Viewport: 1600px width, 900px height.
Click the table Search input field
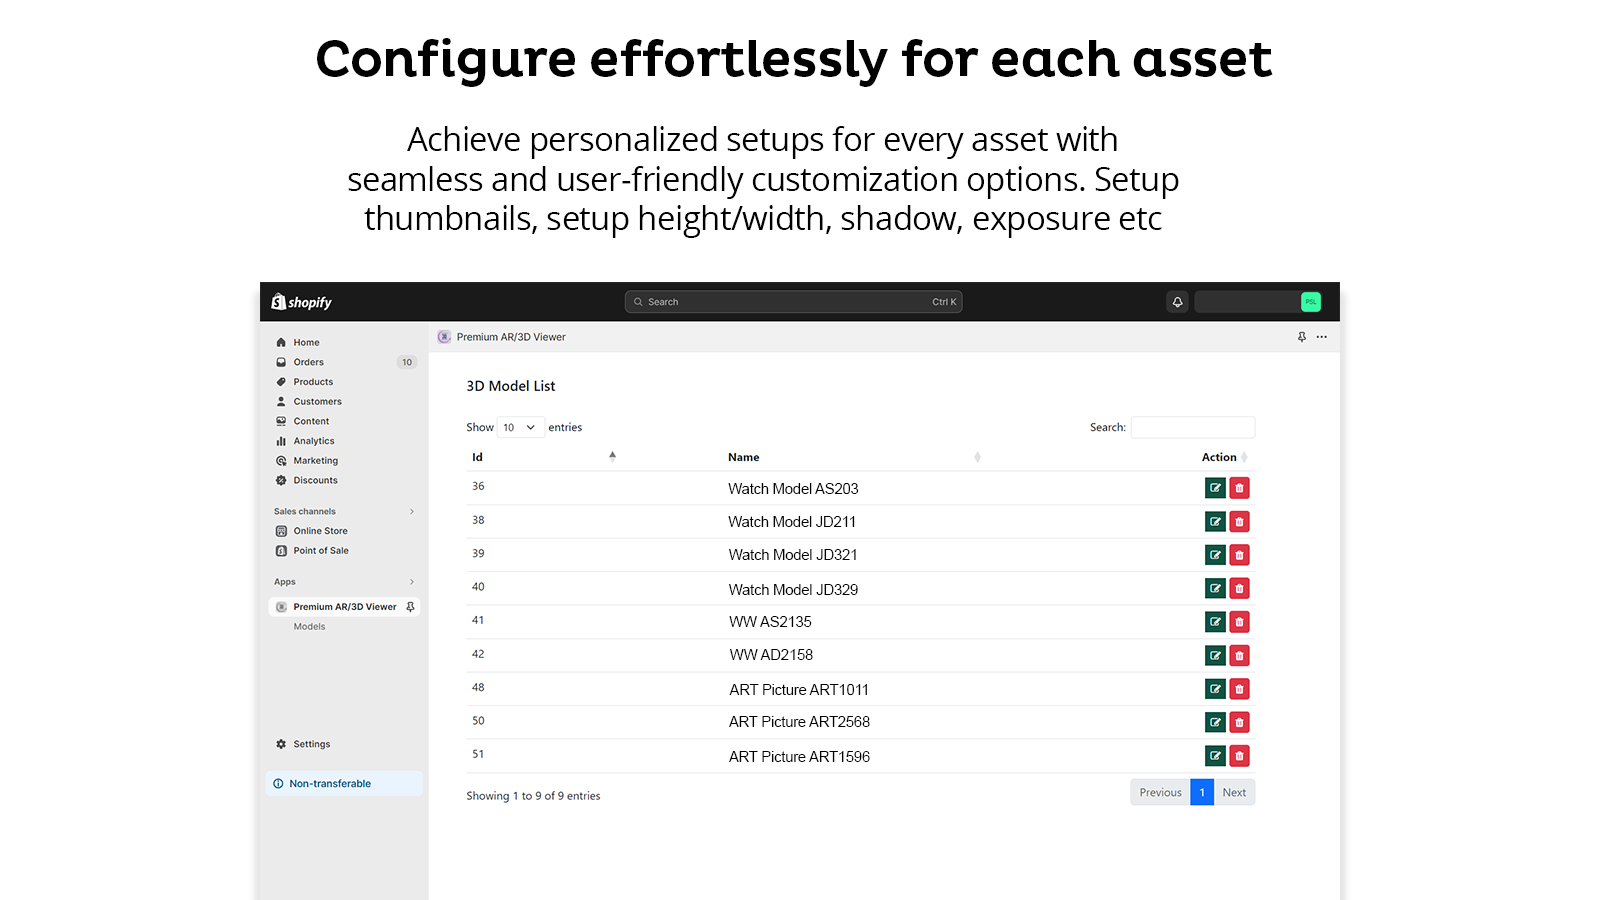[x=1192, y=428]
